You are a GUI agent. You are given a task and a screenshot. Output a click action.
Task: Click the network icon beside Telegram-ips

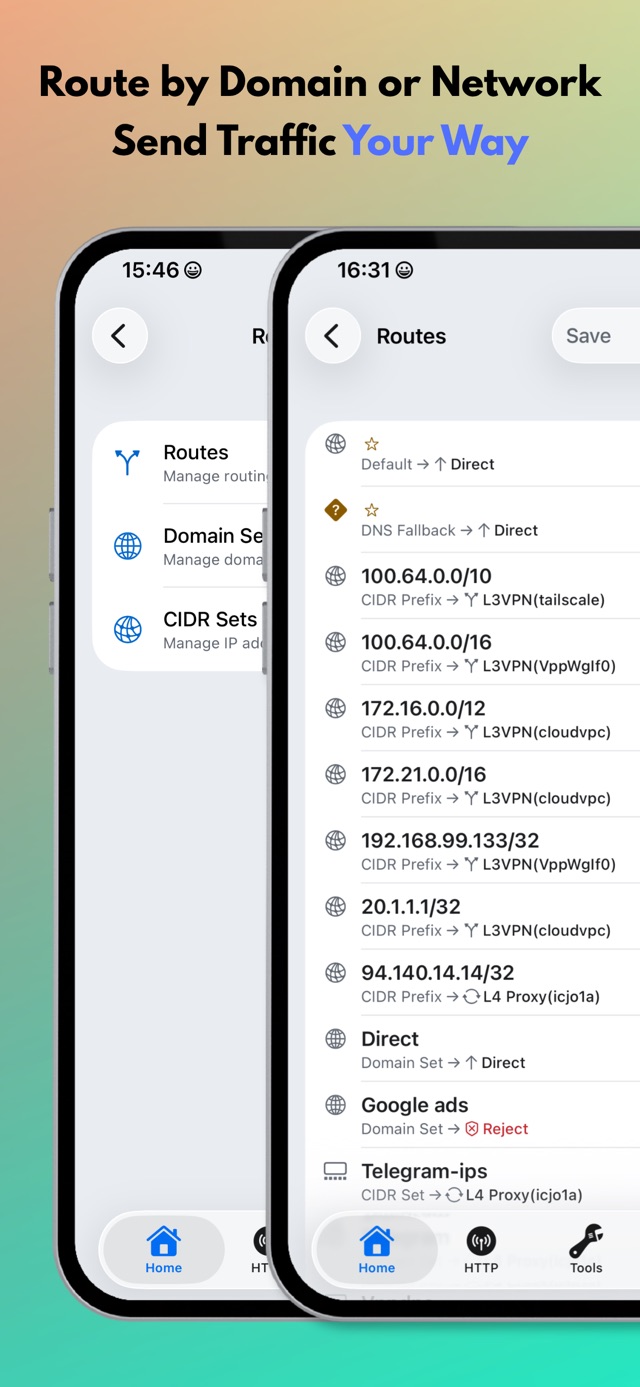[336, 1171]
